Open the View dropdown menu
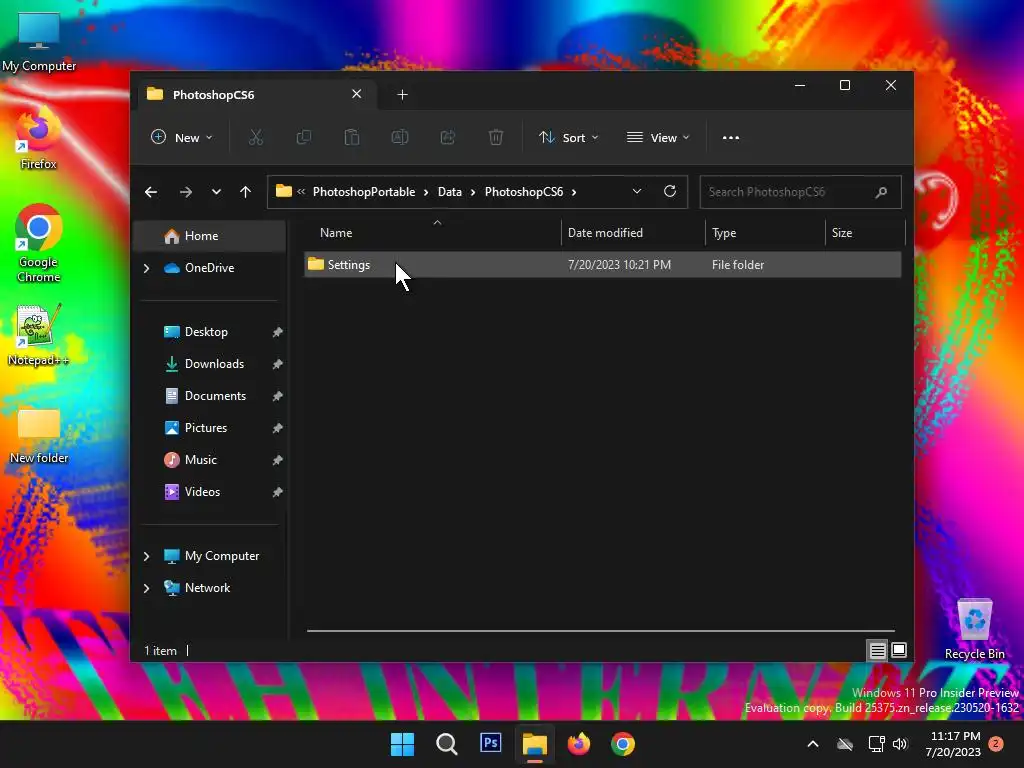The width and height of the screenshot is (1024, 768). (x=658, y=137)
